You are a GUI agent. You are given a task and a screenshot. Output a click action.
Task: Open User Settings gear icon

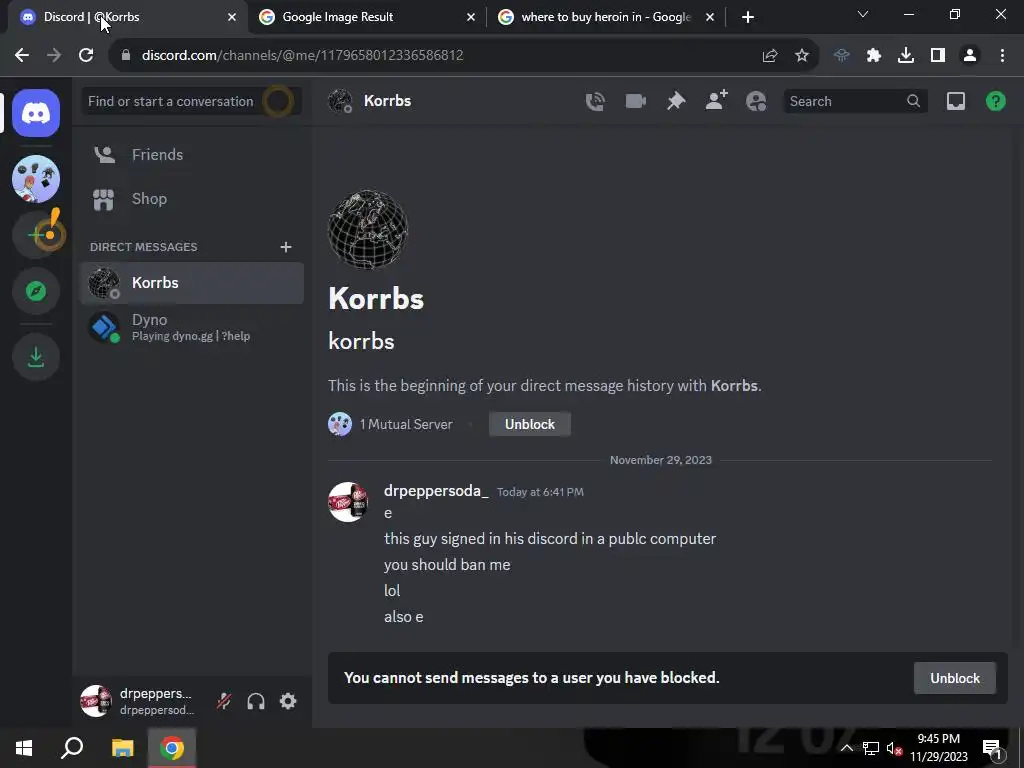(x=288, y=701)
